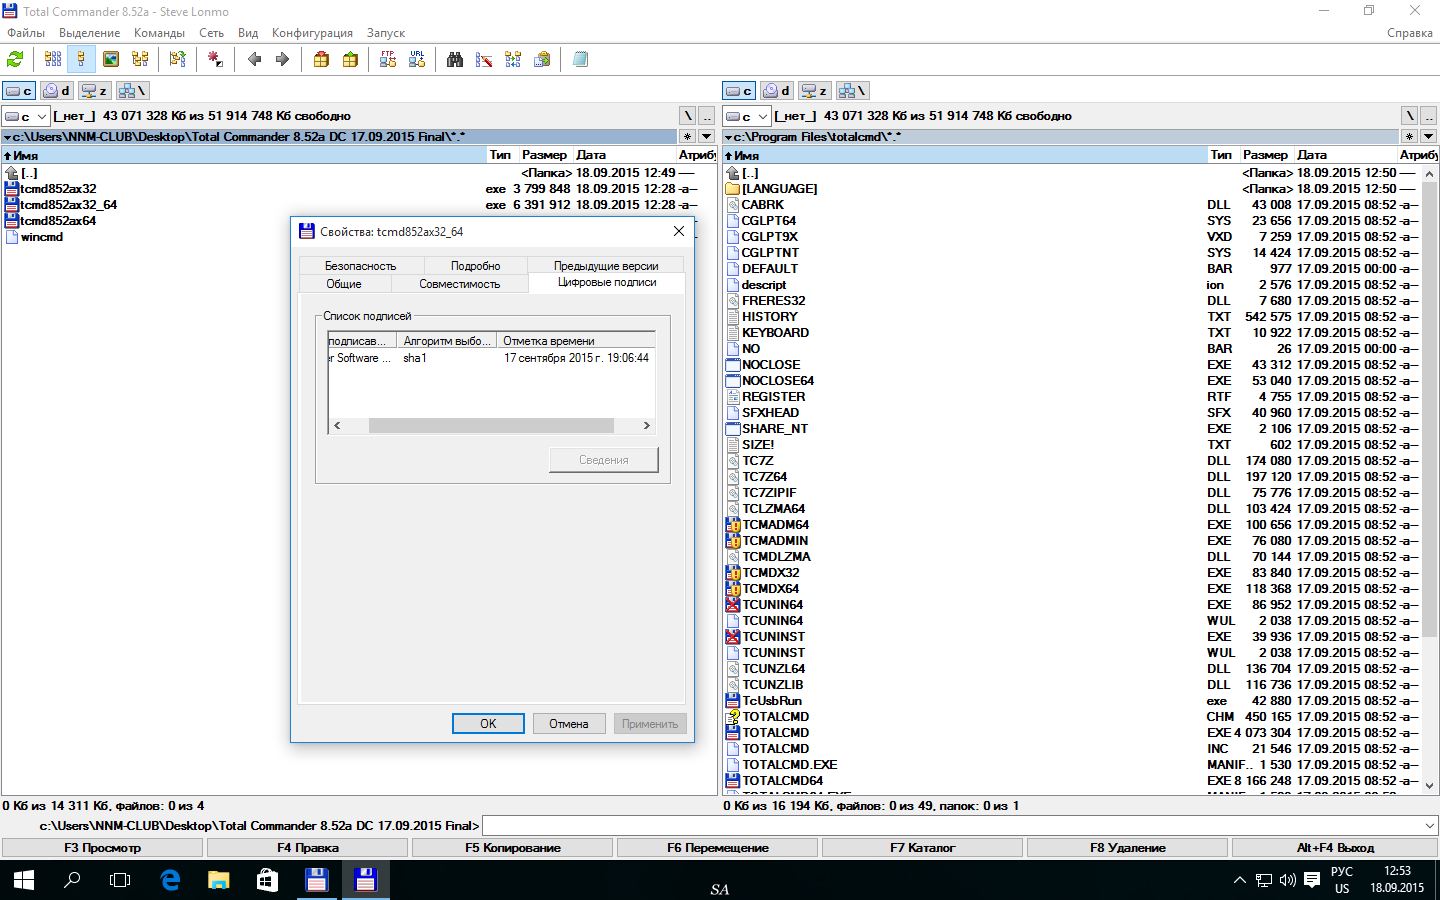Viewport: 1440px width, 900px height.
Task: Select drive d in the right panel
Action: (776, 91)
